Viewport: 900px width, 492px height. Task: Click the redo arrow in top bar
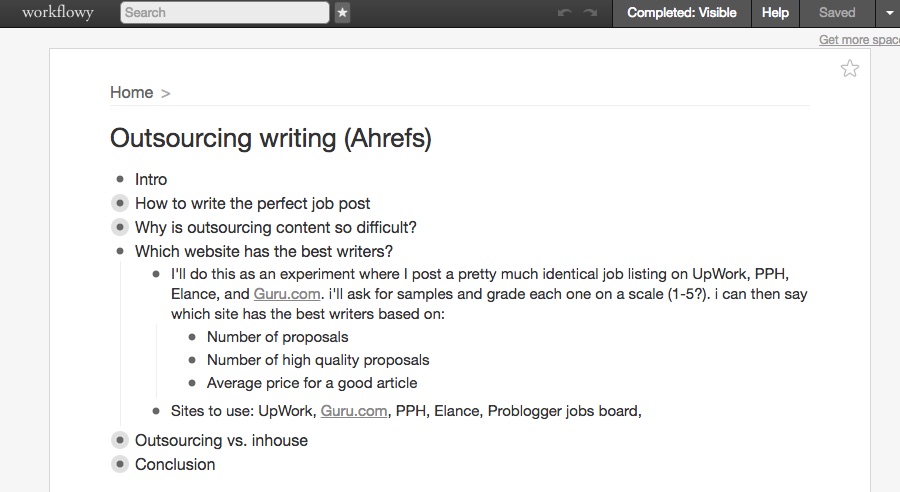coord(590,13)
